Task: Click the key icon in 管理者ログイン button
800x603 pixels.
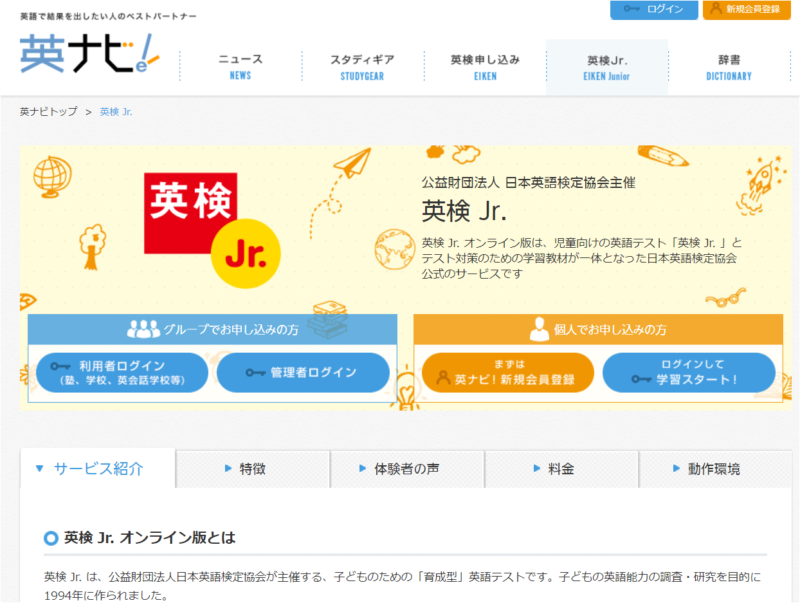Action: [256, 373]
